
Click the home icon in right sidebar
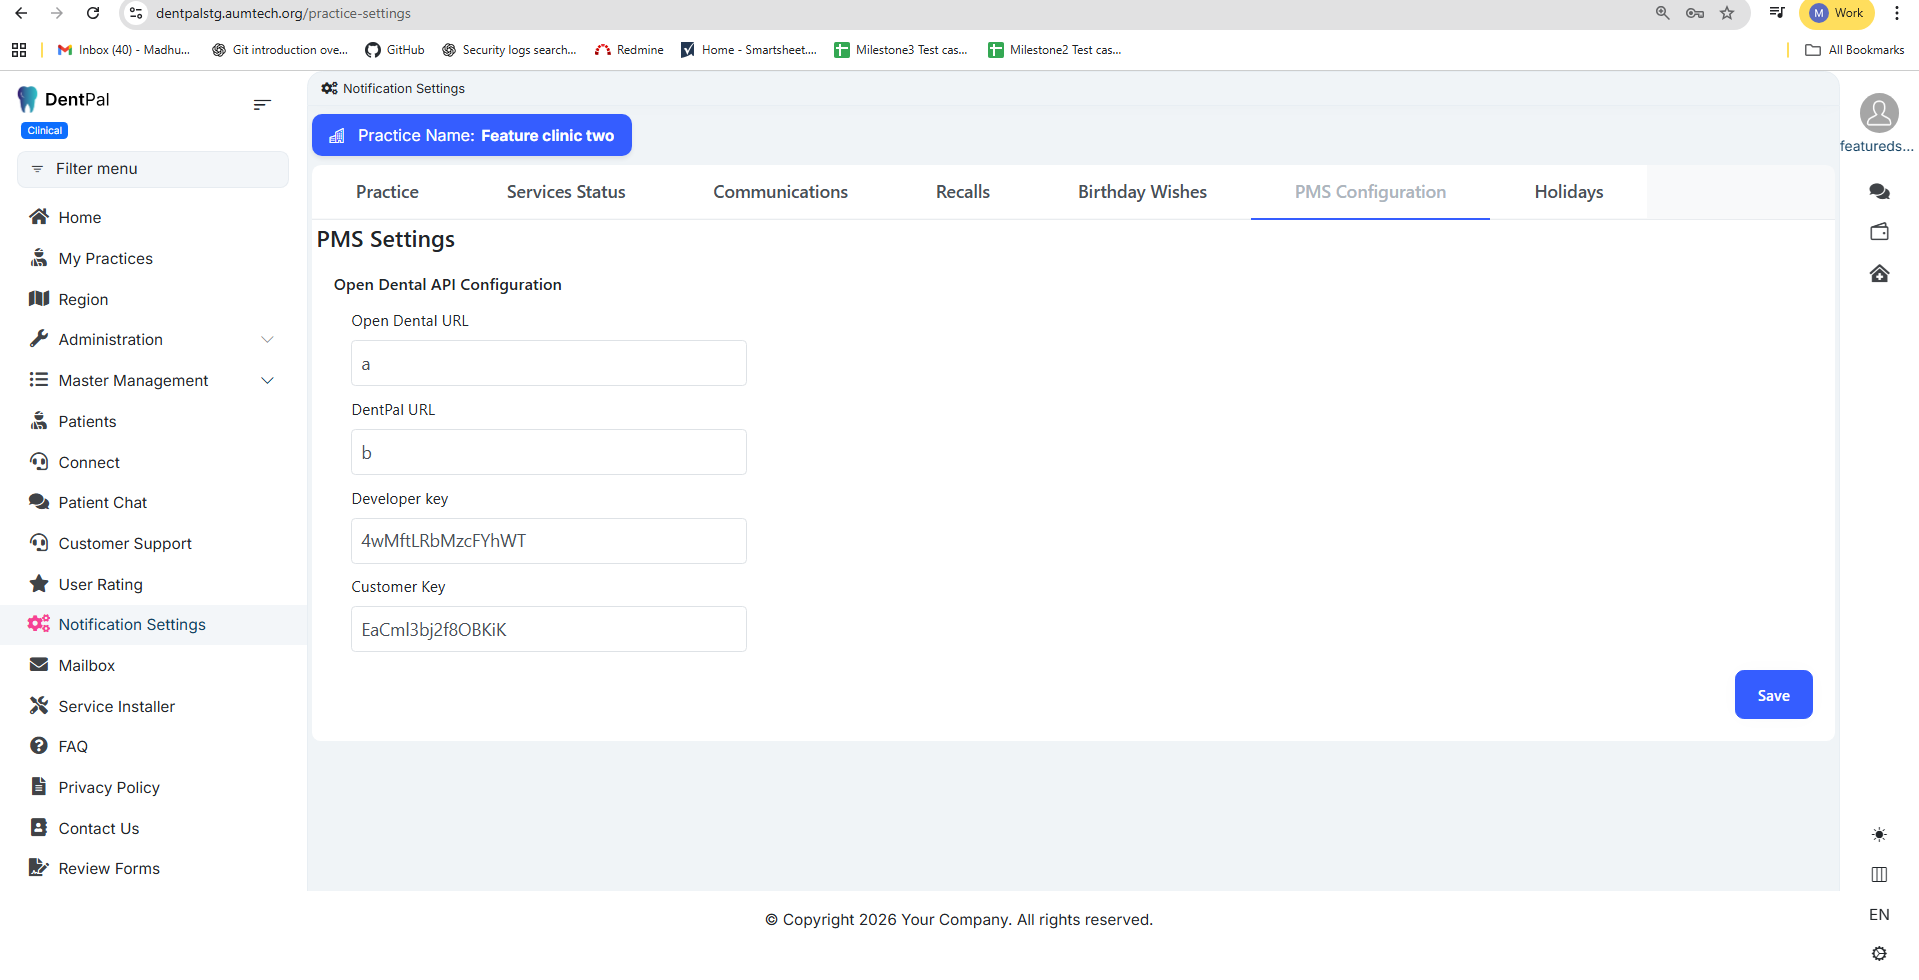pos(1879,274)
